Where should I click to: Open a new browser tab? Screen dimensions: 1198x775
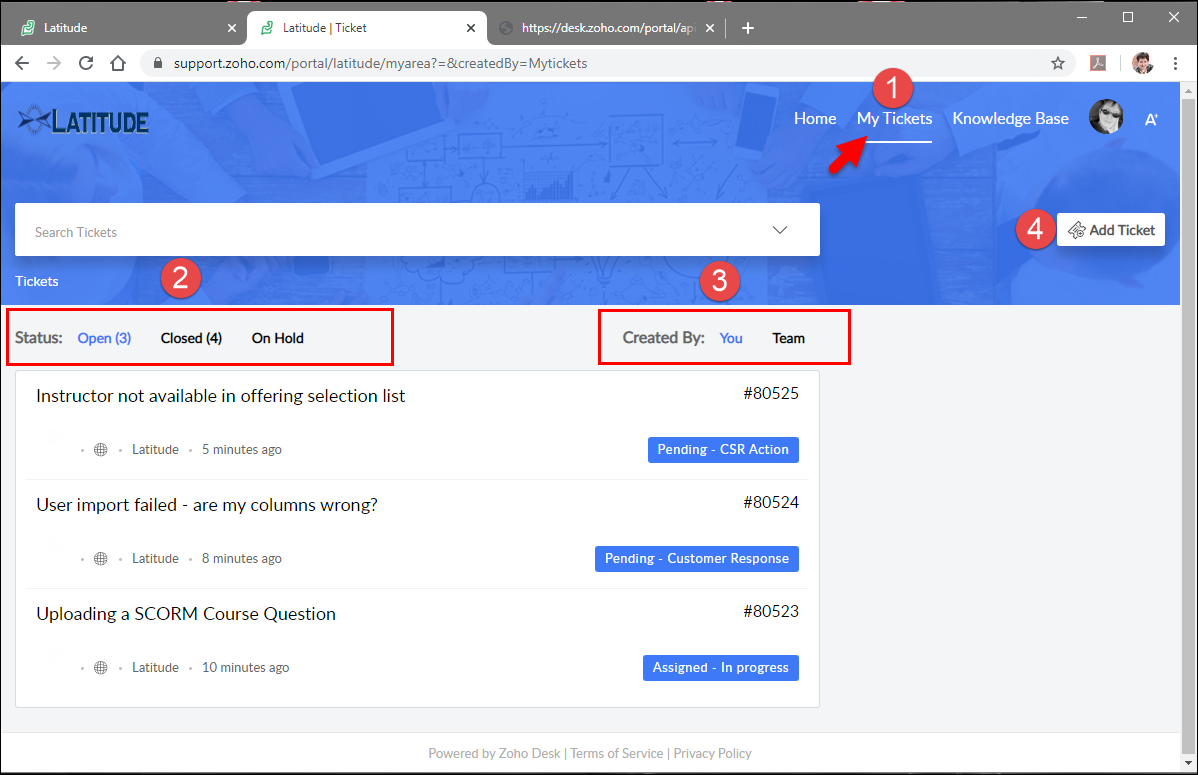[x=747, y=28]
